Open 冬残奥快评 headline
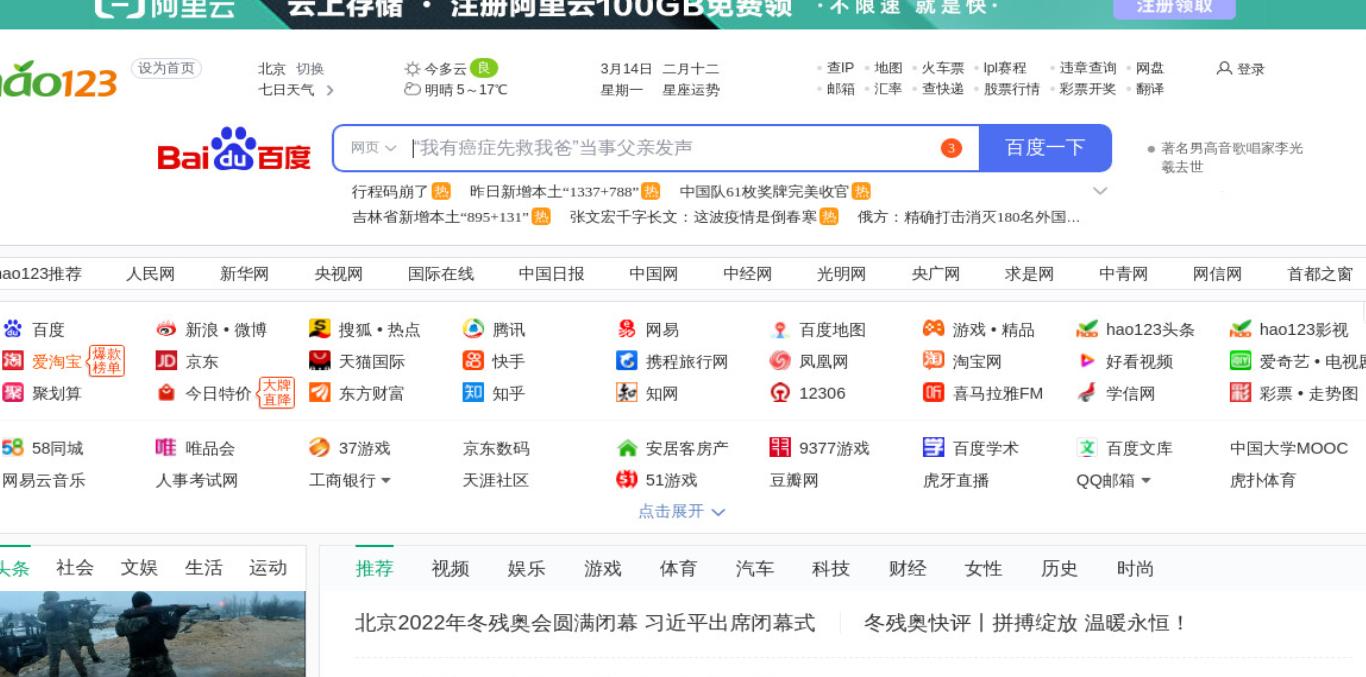This screenshot has height=677, width=1366. (x=1025, y=623)
